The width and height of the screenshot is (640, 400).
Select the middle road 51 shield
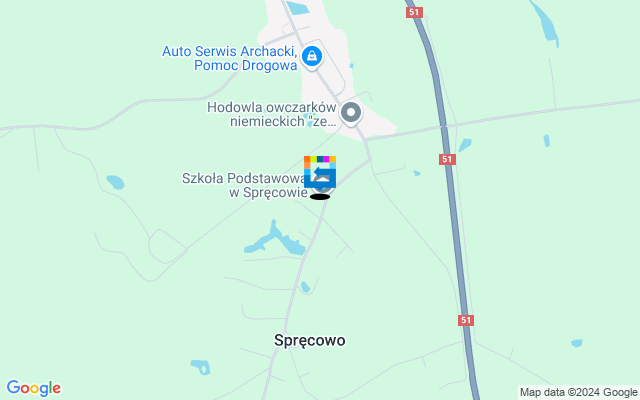[x=447, y=159]
